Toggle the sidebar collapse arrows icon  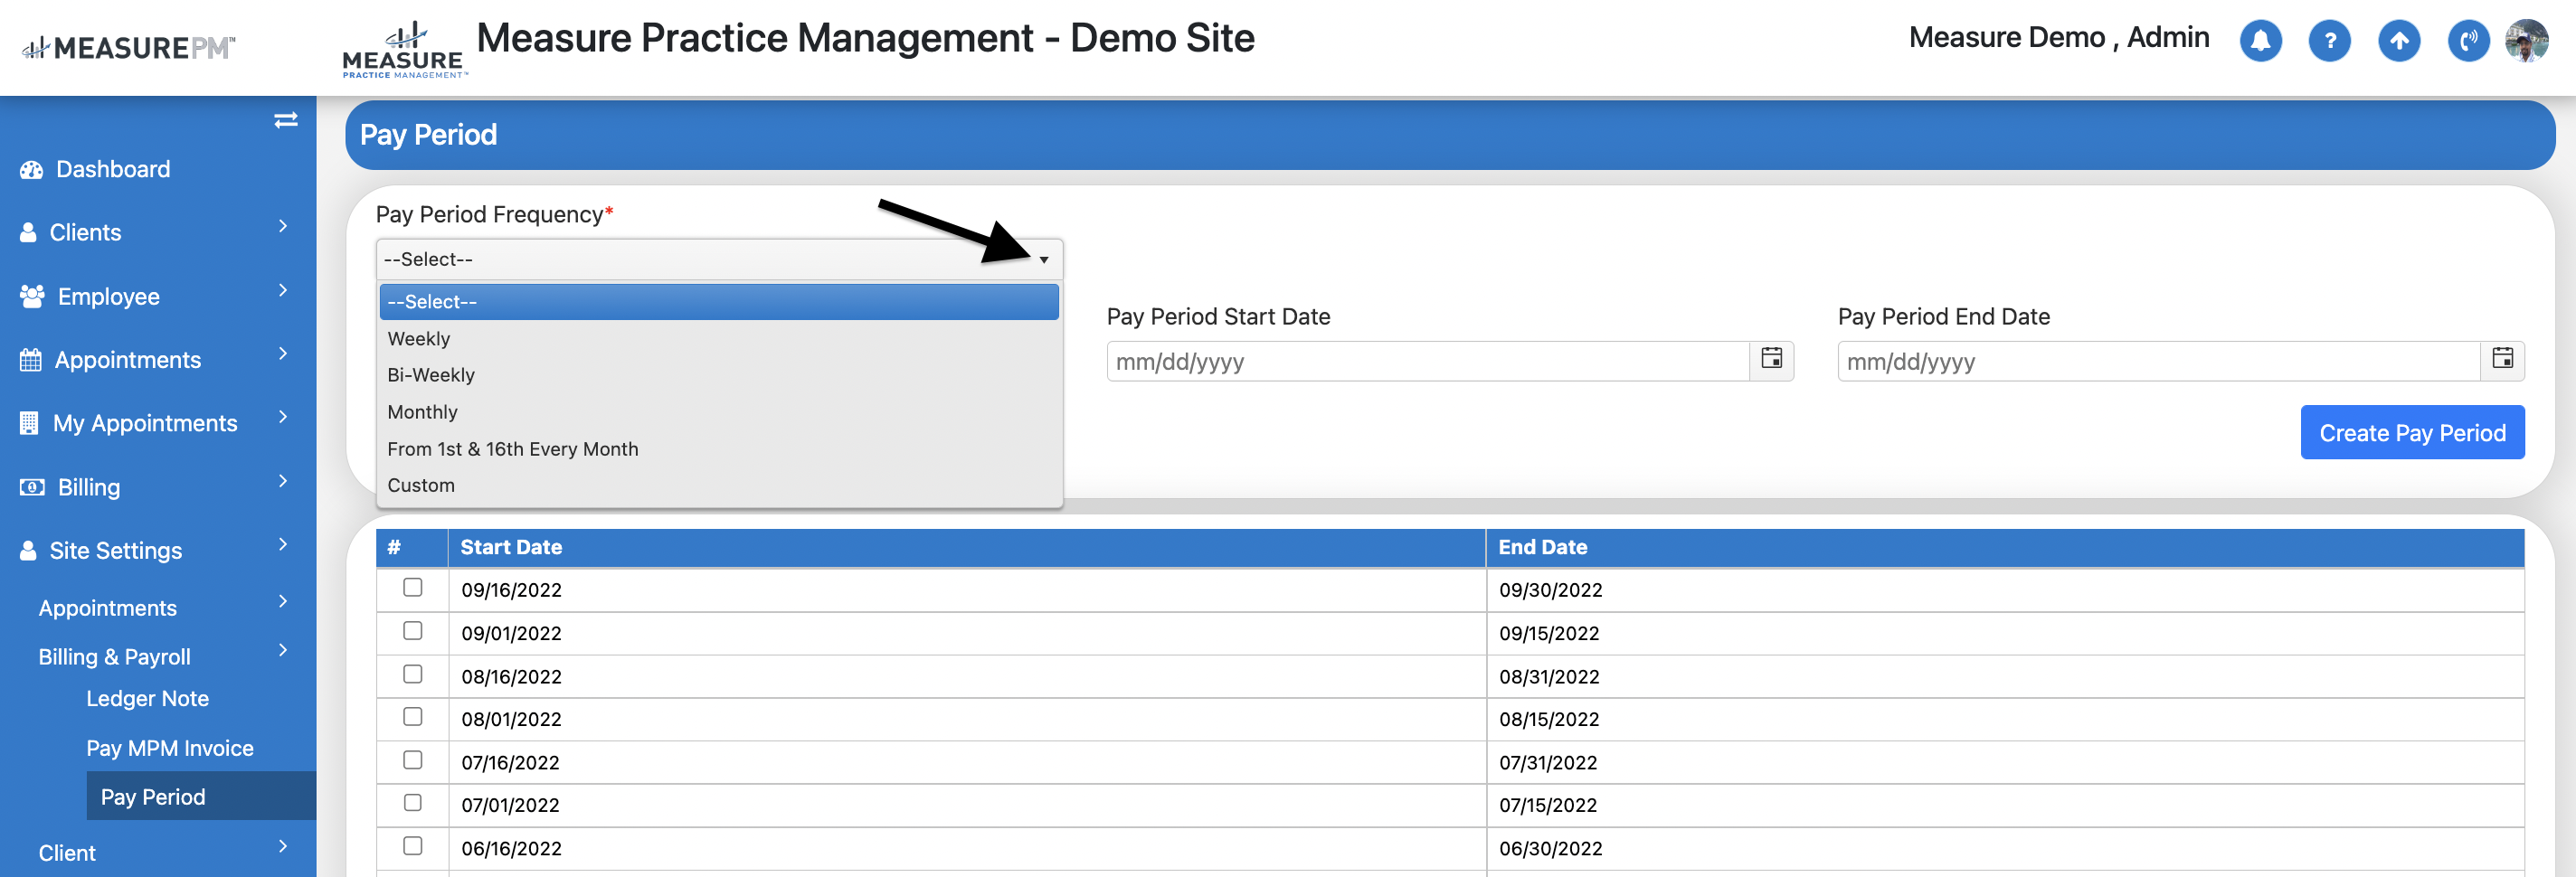click(285, 120)
